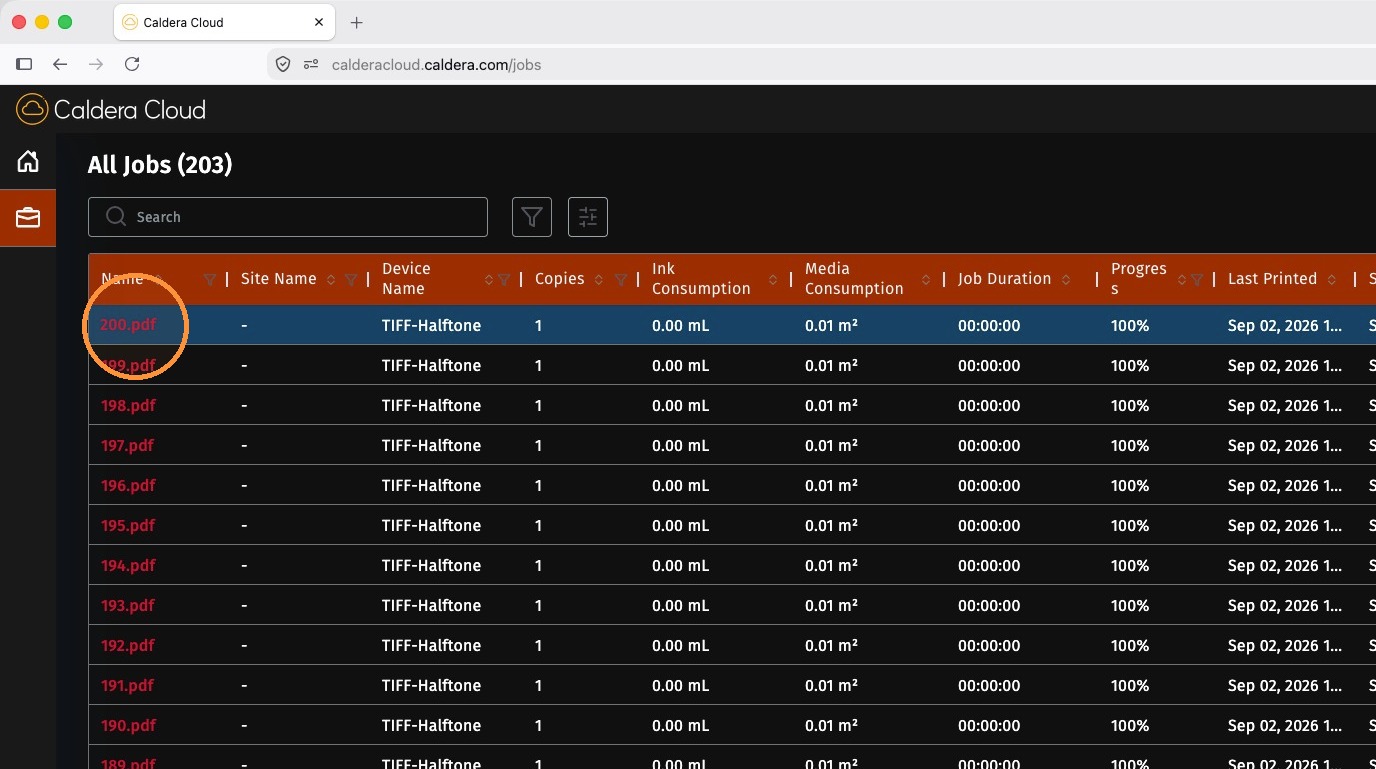1376x769 pixels.
Task: Open job 196.pdf
Action: click(x=128, y=485)
